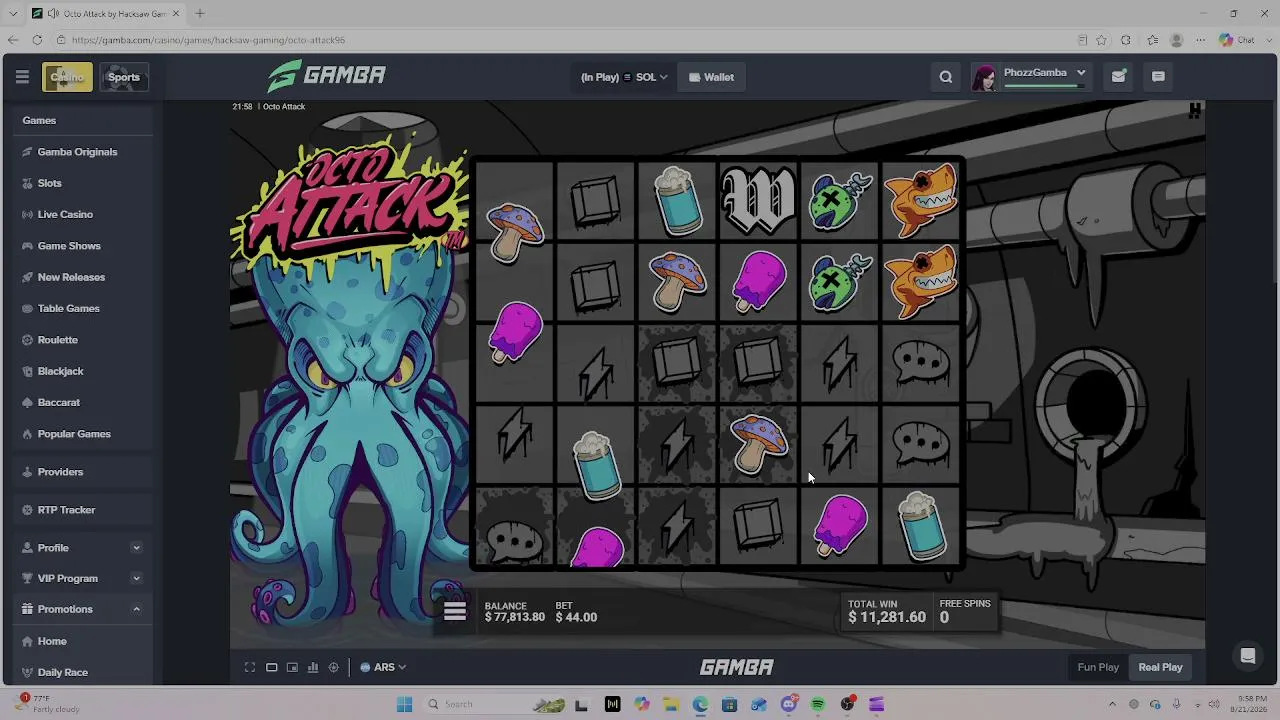
Task: Open the chat panel icon in header
Action: (x=1158, y=76)
